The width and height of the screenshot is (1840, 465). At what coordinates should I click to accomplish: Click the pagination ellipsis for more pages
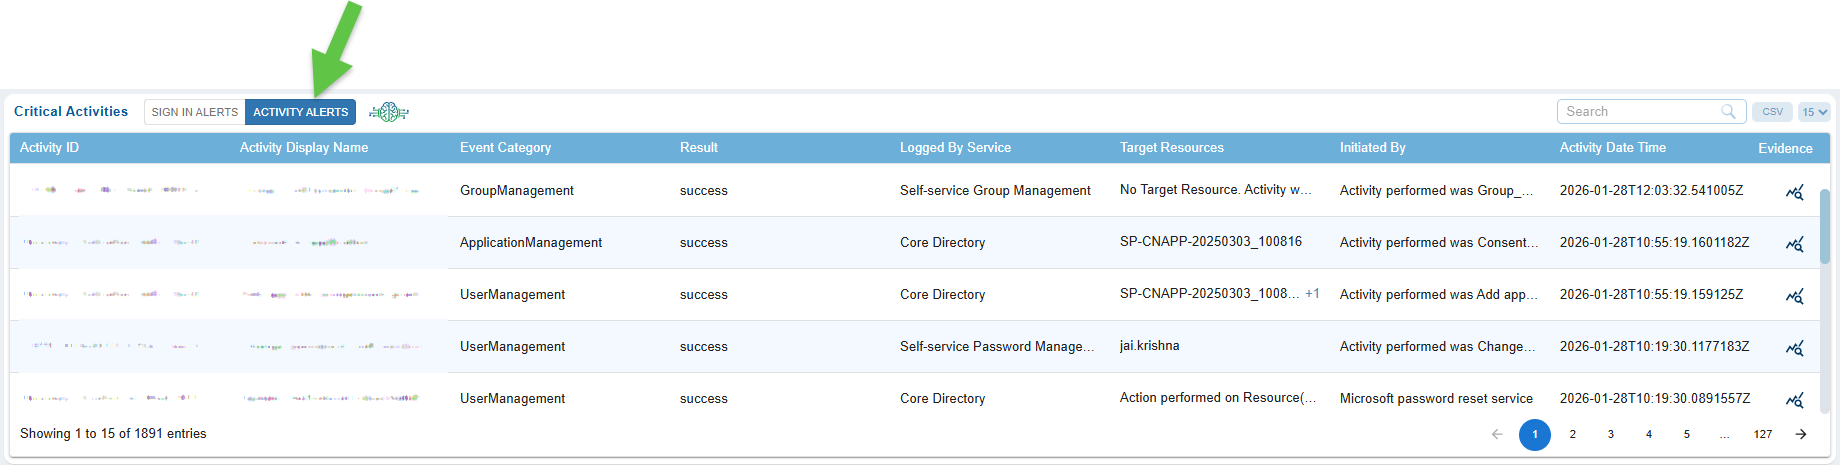(1725, 434)
